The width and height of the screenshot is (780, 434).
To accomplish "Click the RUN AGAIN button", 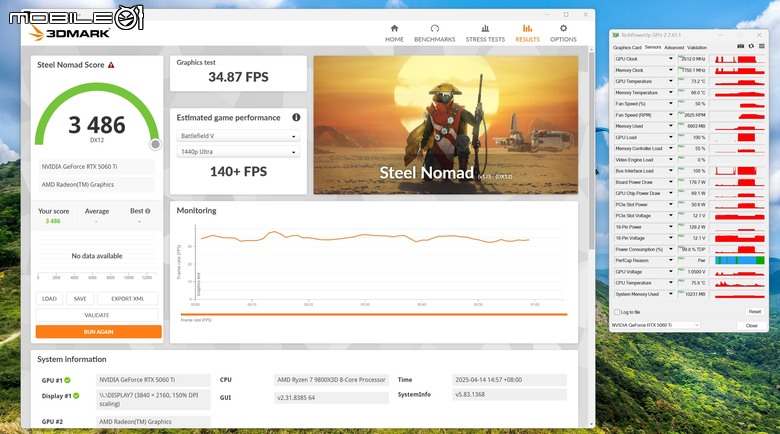I will pos(98,331).
